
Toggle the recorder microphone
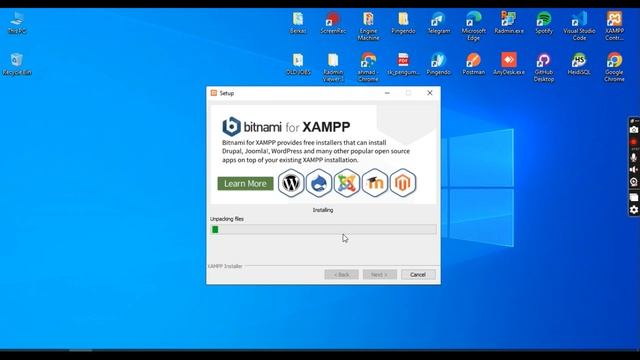[x=634, y=157]
